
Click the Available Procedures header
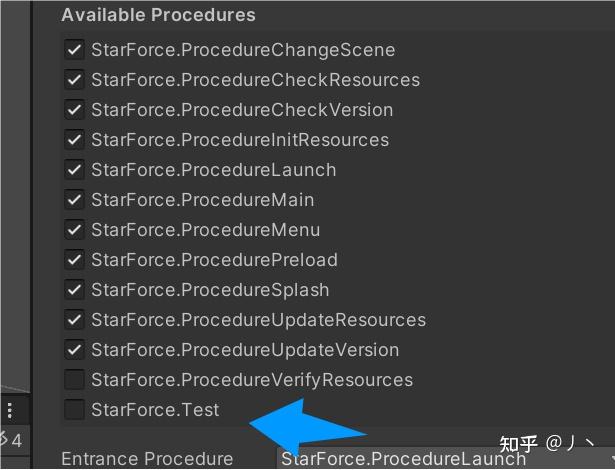pyautogui.click(x=158, y=15)
